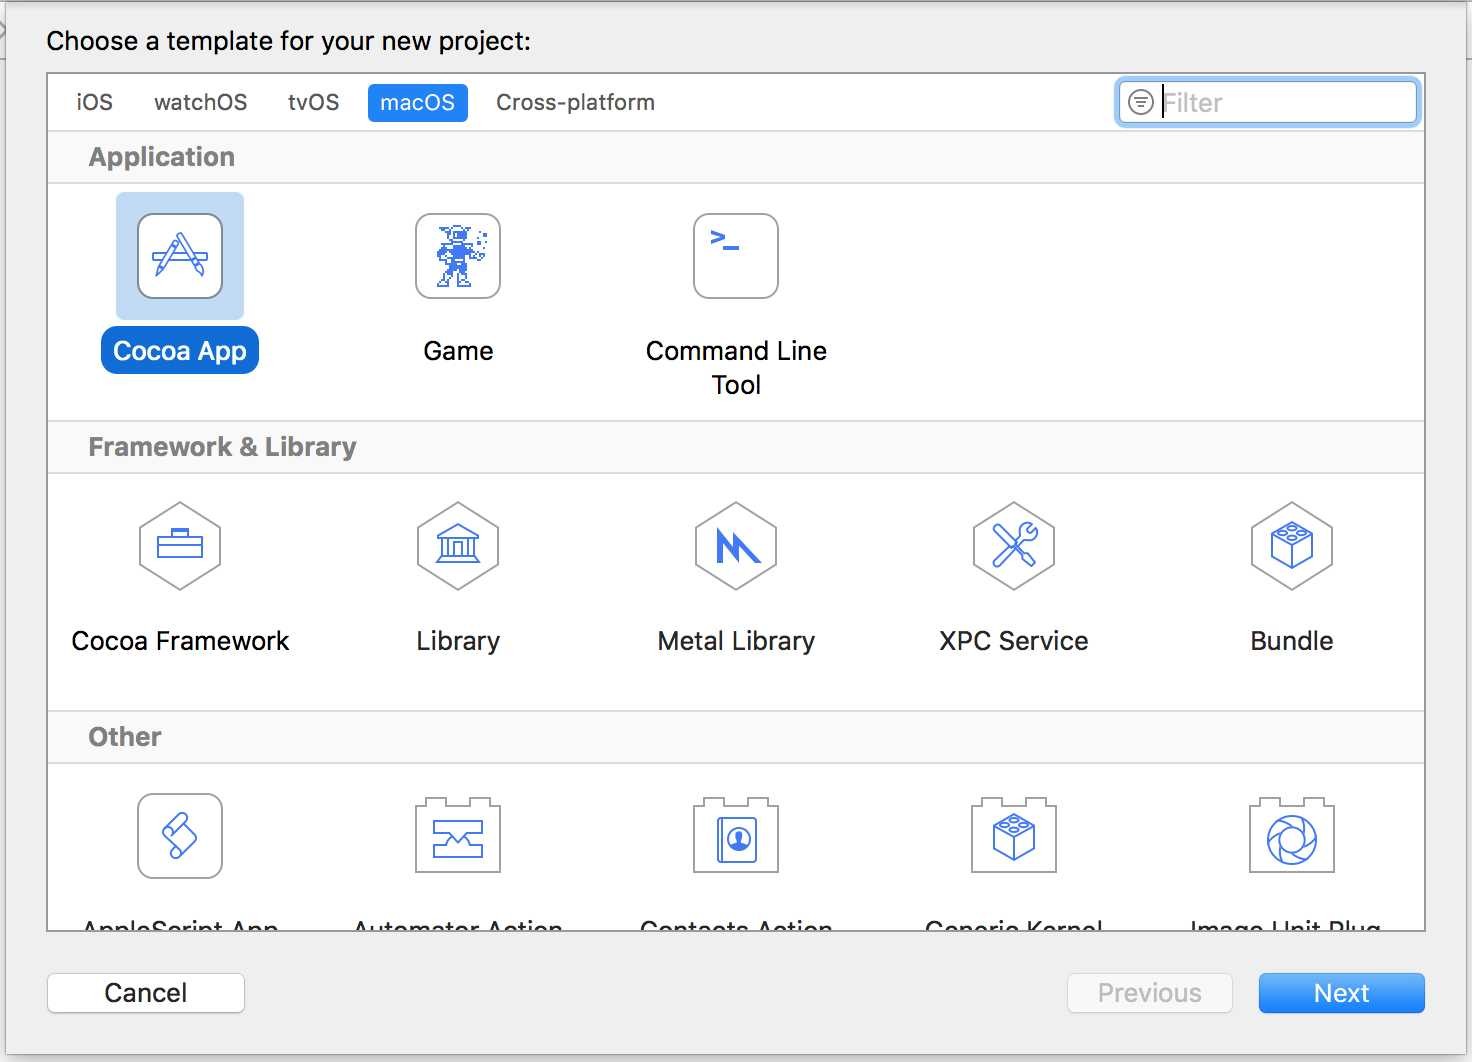Viewport: 1472px width, 1062px height.
Task: Select the Metal Library icon
Action: 736,546
